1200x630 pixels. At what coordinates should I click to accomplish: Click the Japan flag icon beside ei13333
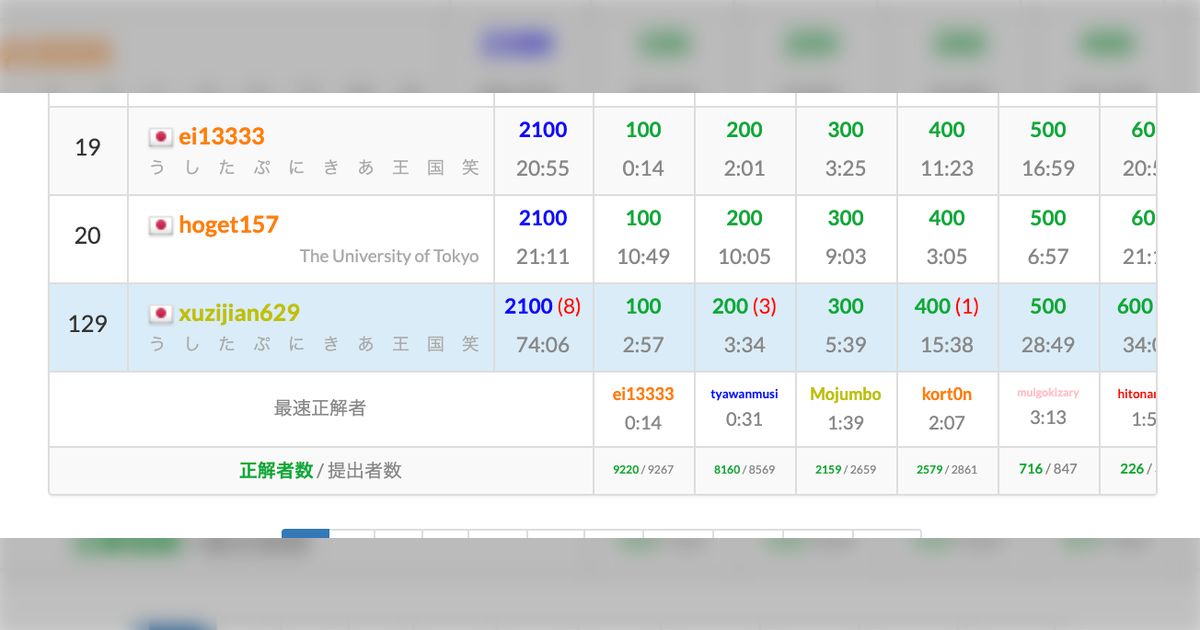pos(160,137)
